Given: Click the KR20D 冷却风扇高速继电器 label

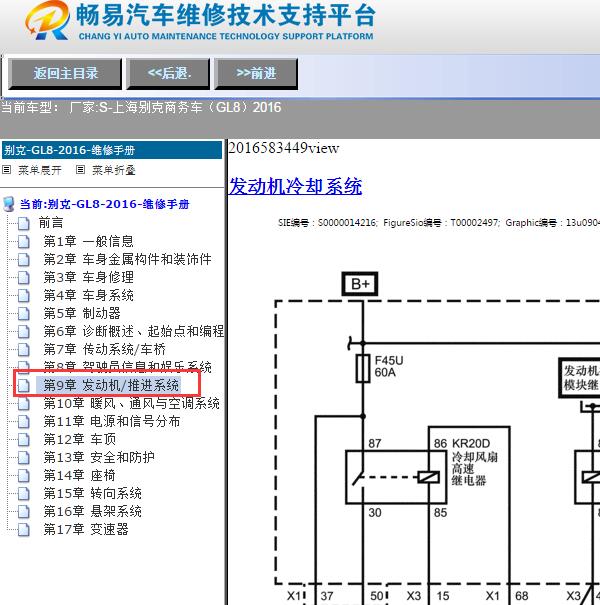Looking at the screenshot, I should click(x=475, y=462).
